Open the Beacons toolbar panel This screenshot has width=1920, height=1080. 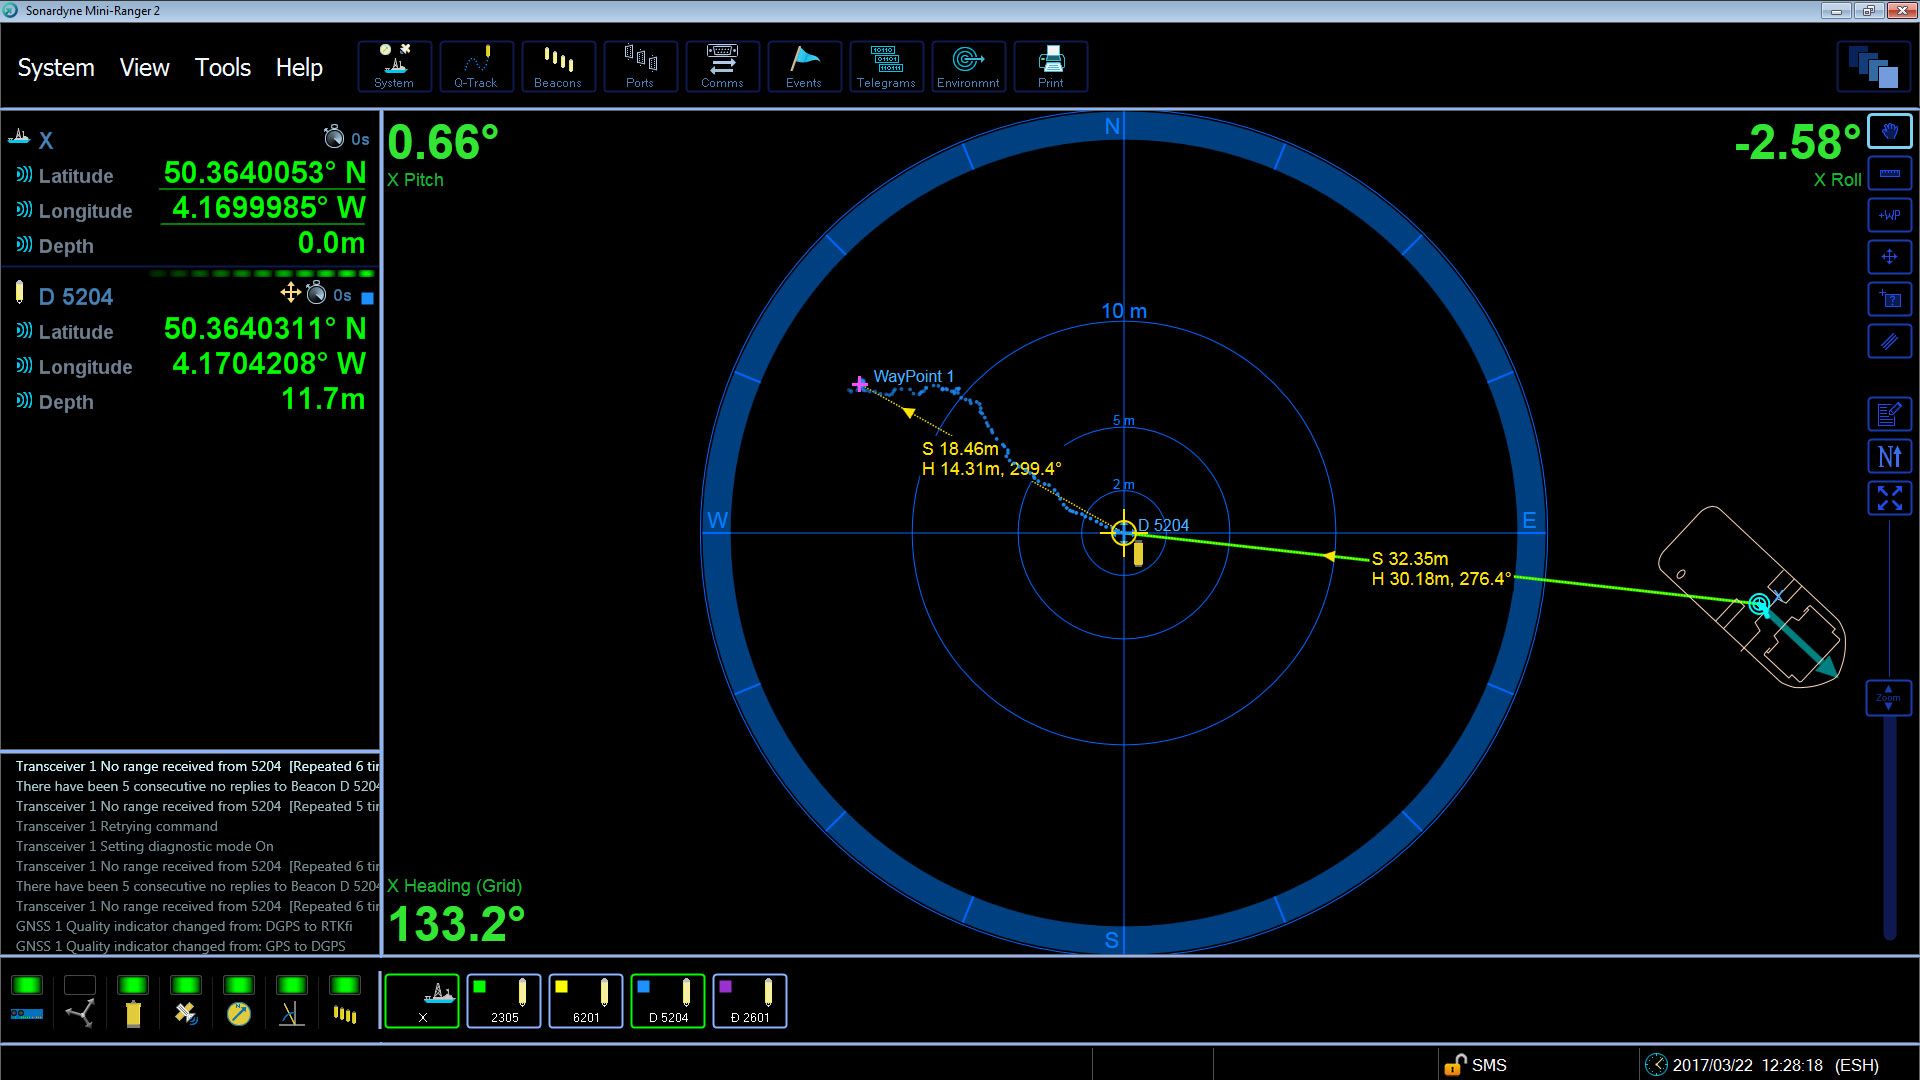tap(558, 67)
